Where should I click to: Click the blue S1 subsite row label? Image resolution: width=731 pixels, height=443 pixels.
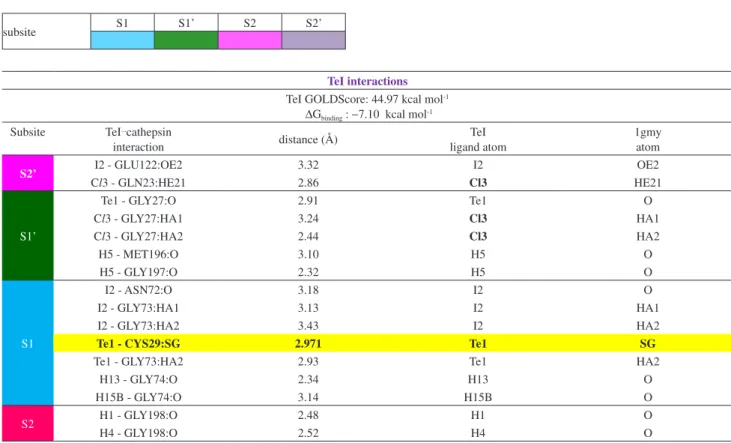click(28, 343)
